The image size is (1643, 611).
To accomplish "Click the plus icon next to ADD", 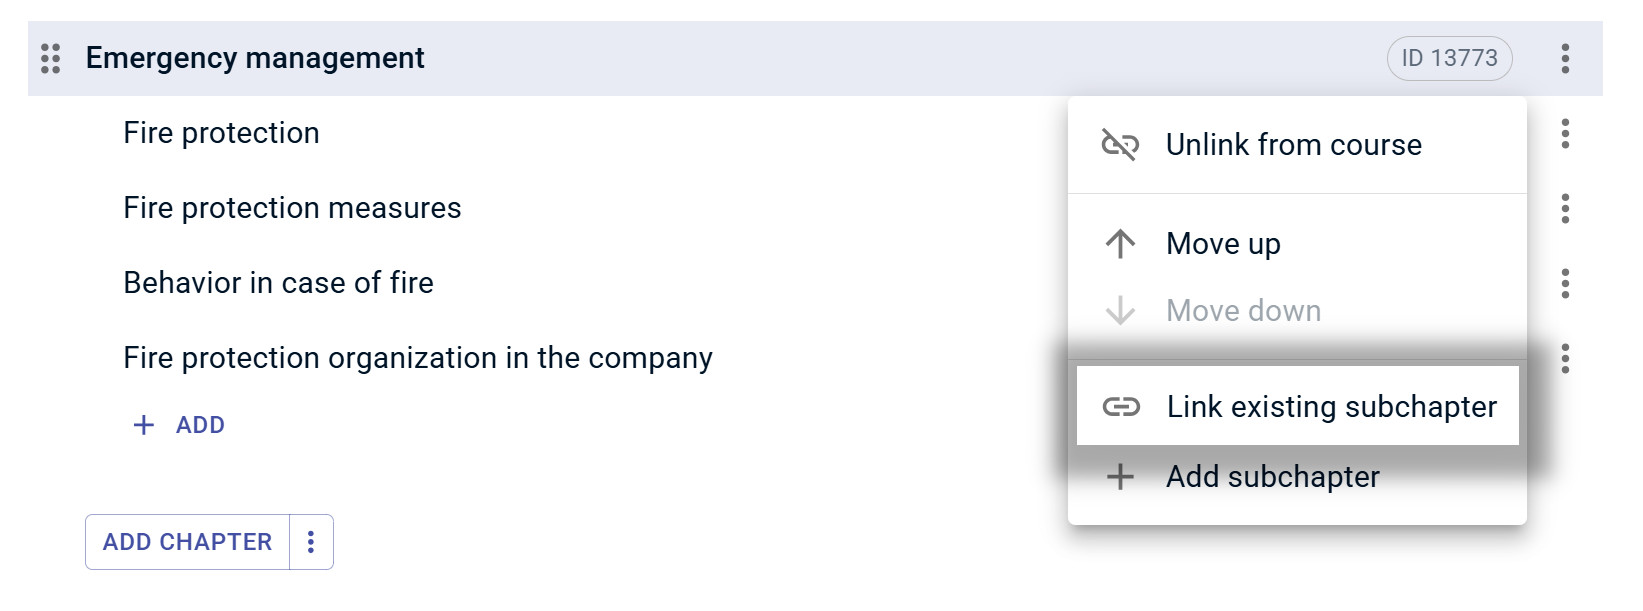I will coord(141,425).
